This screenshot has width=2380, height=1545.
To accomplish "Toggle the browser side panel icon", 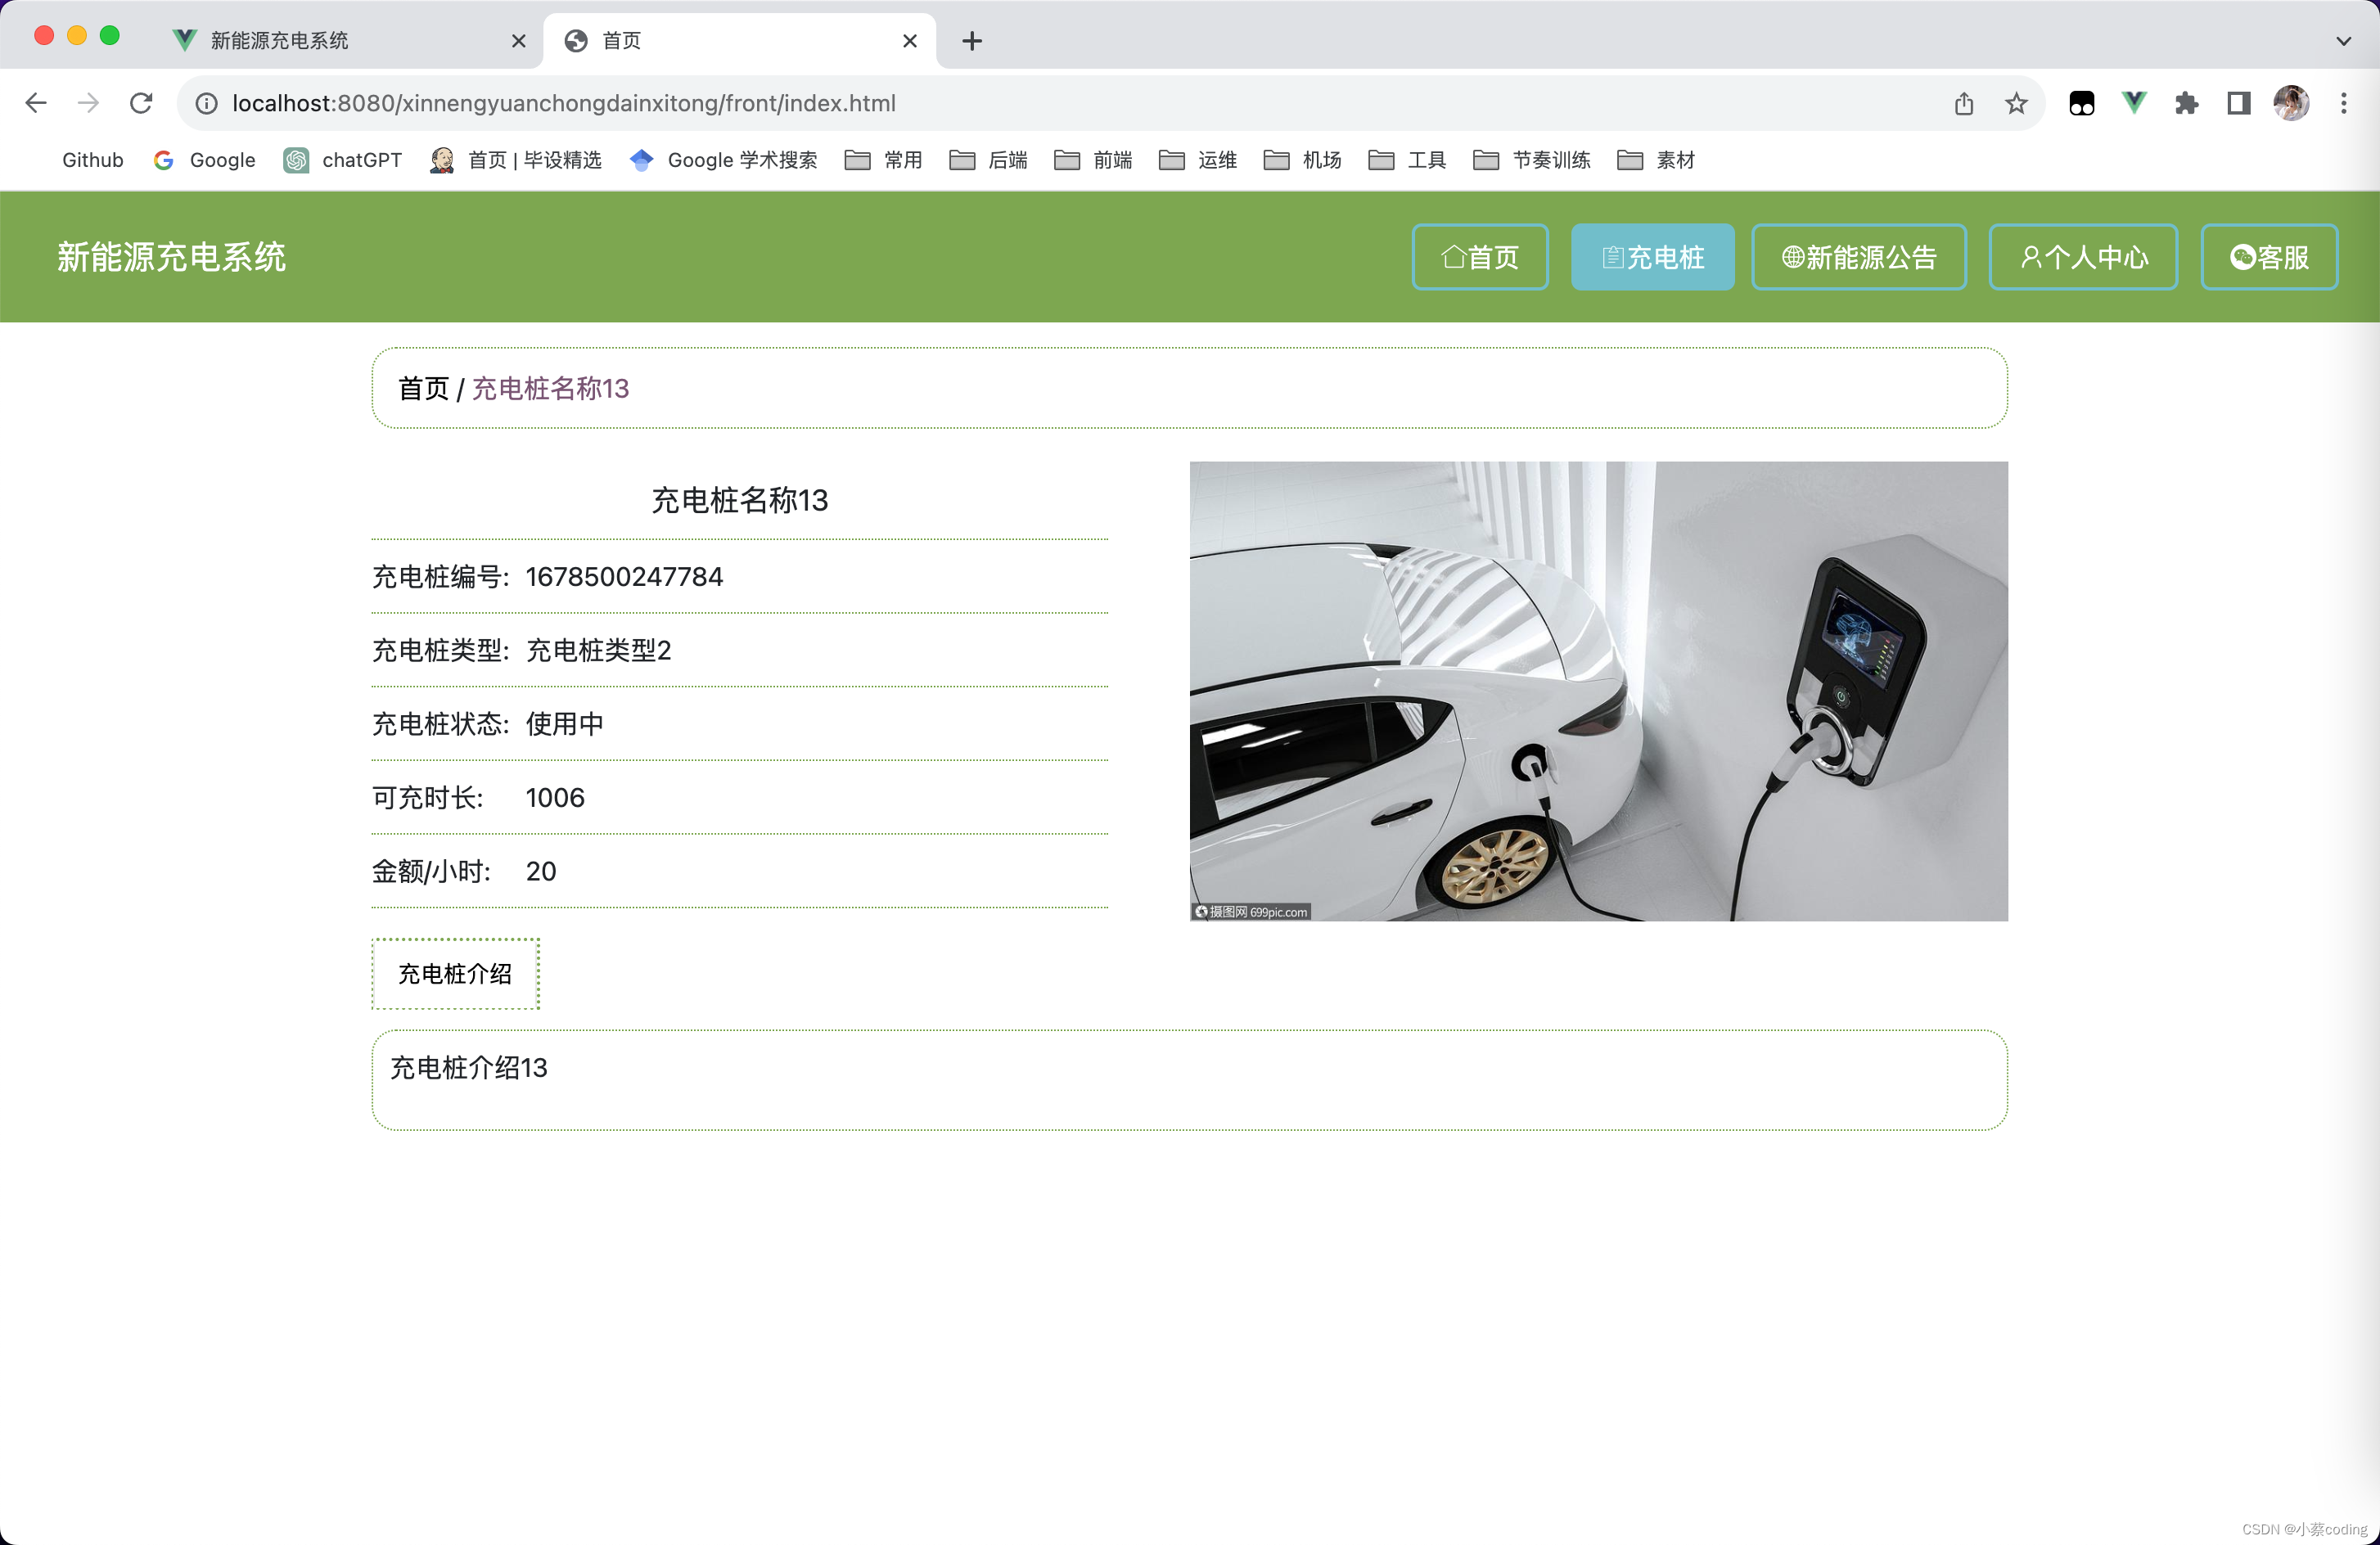I will pos(2238,103).
